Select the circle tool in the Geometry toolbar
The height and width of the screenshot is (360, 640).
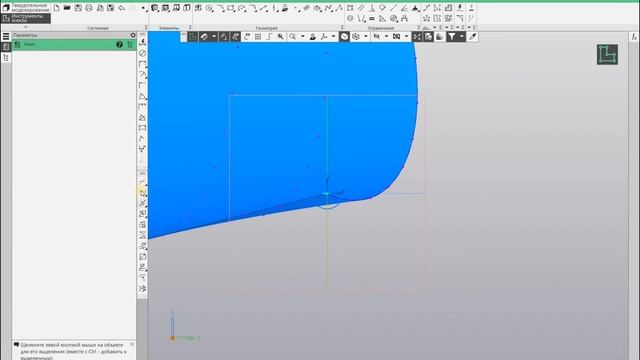coord(209,8)
